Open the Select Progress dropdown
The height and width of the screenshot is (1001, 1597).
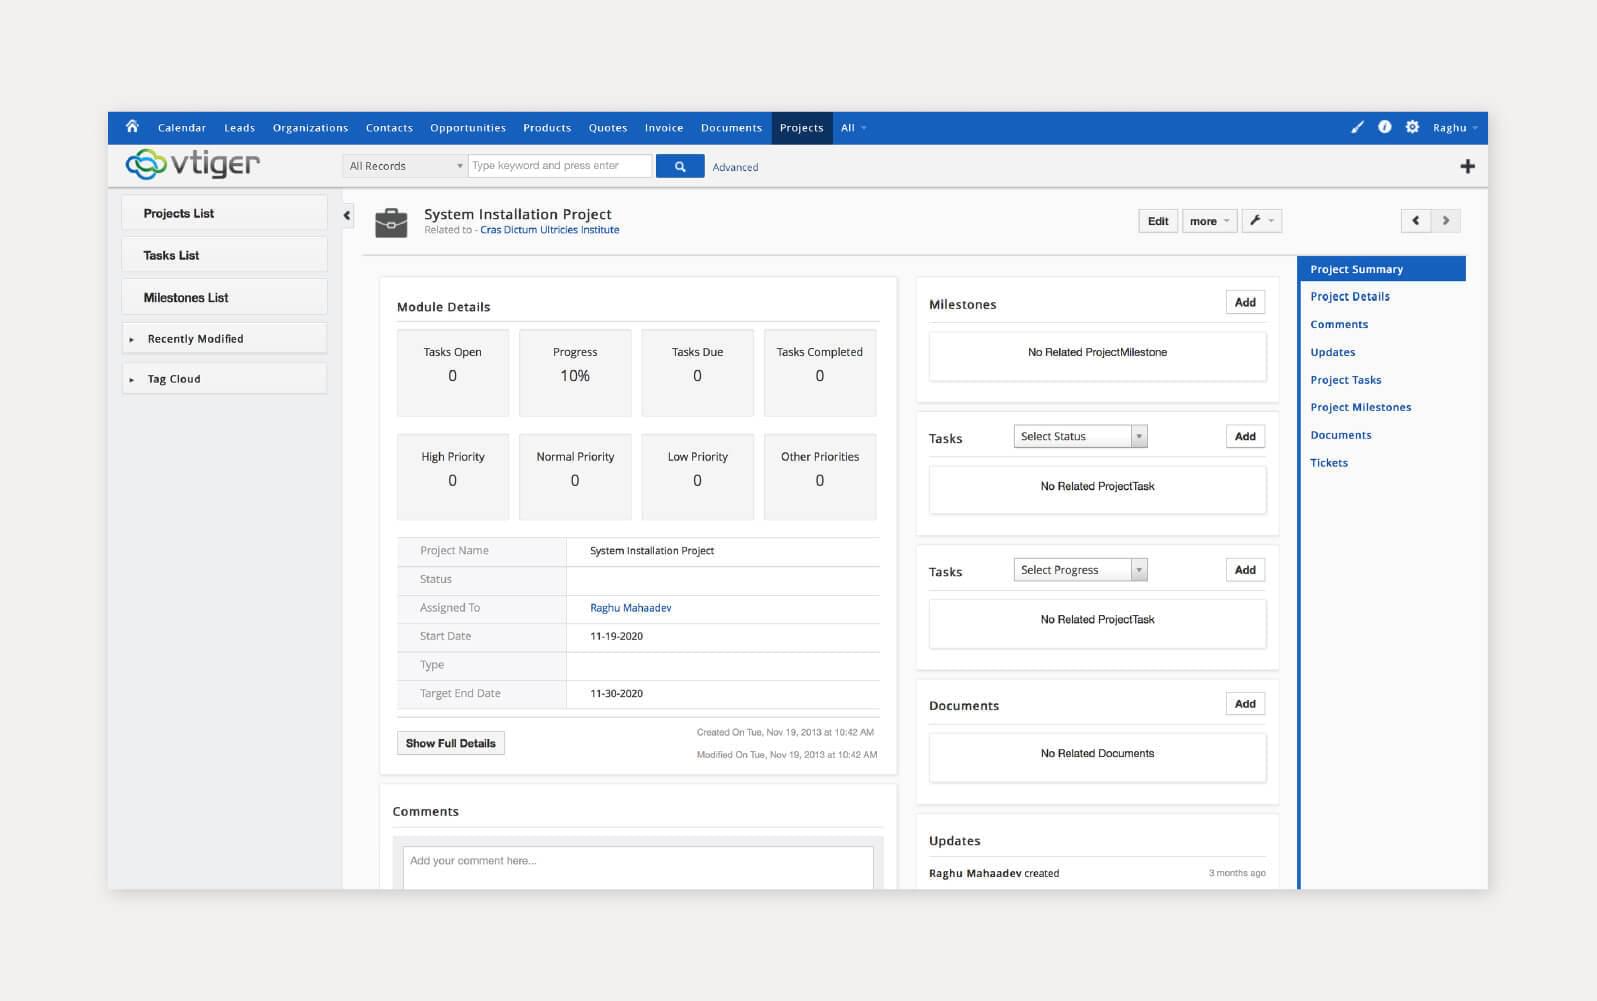(1079, 570)
